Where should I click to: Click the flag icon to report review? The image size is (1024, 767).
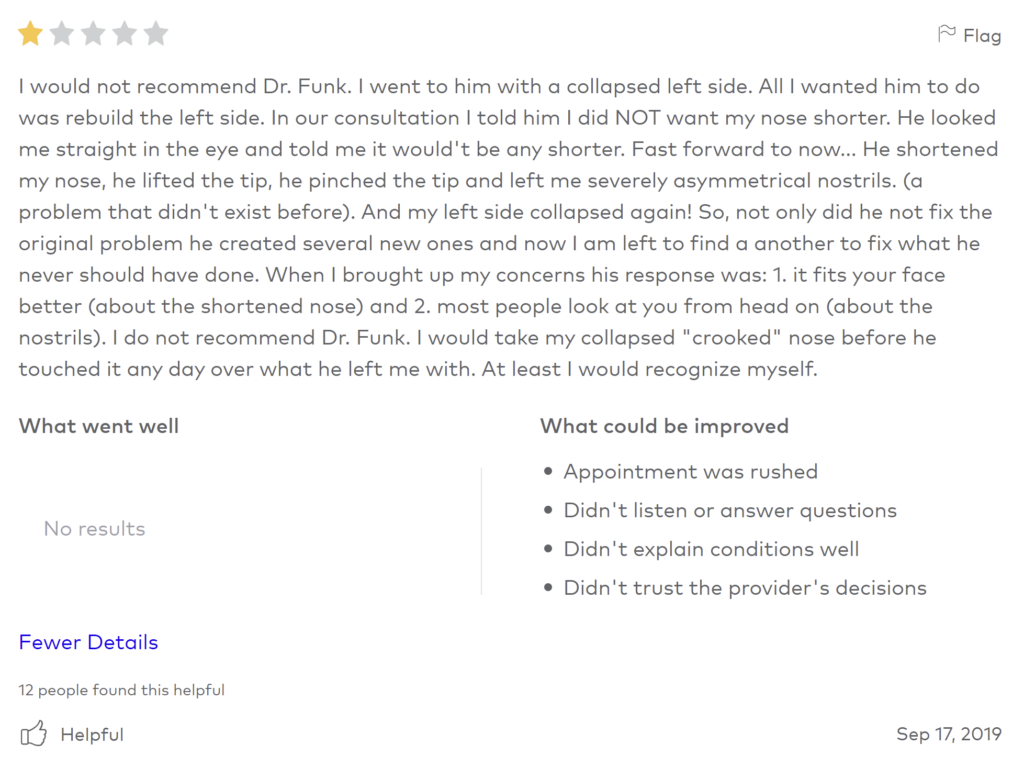coord(946,34)
